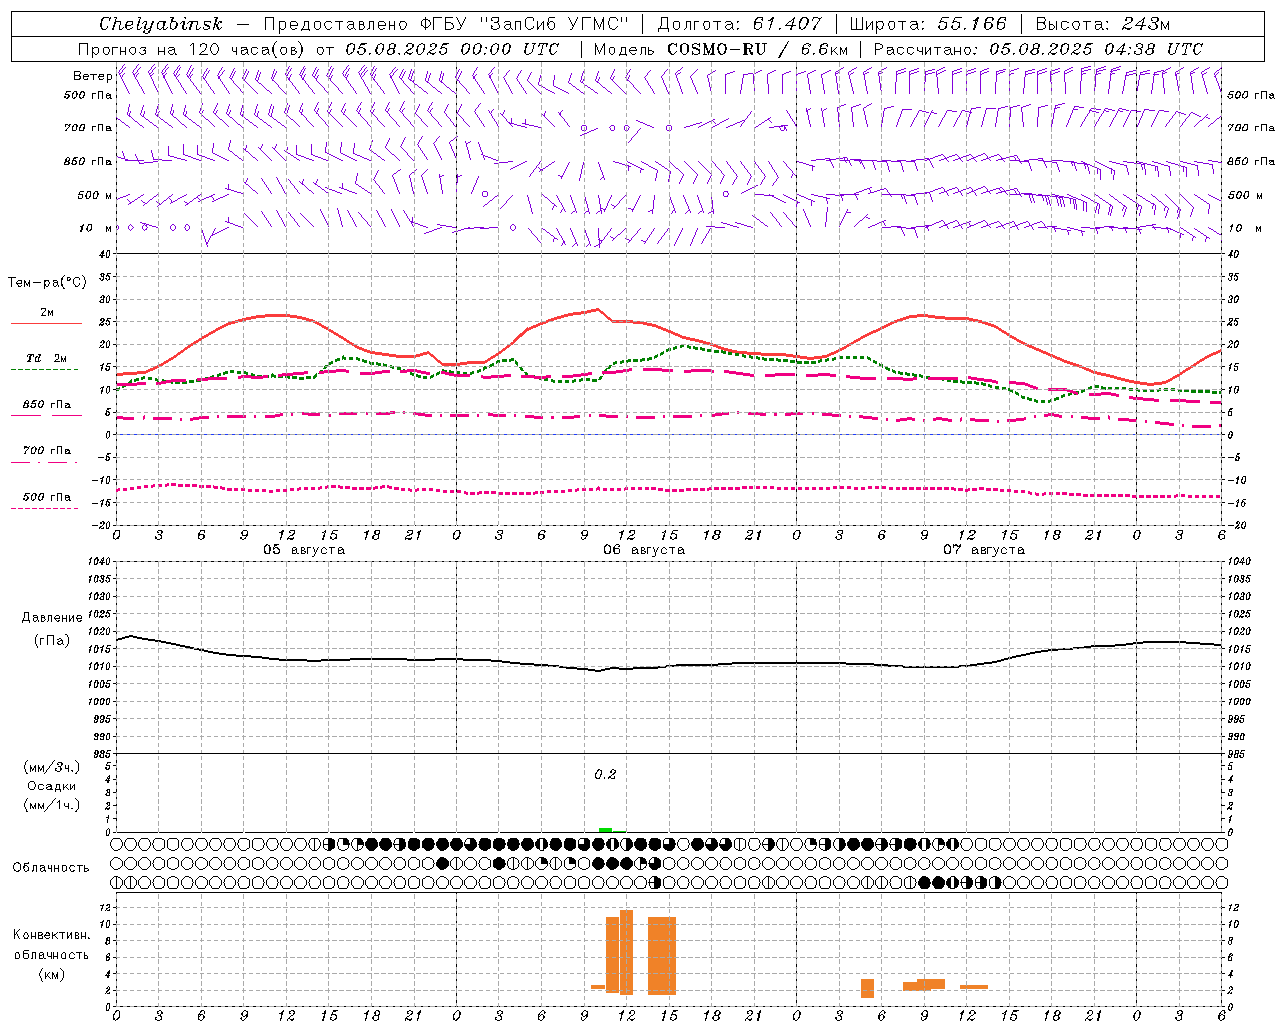Click the "Тем-ра(°C)" temperature panel label
This screenshot has width=1280, height=1024.
pos(47,283)
